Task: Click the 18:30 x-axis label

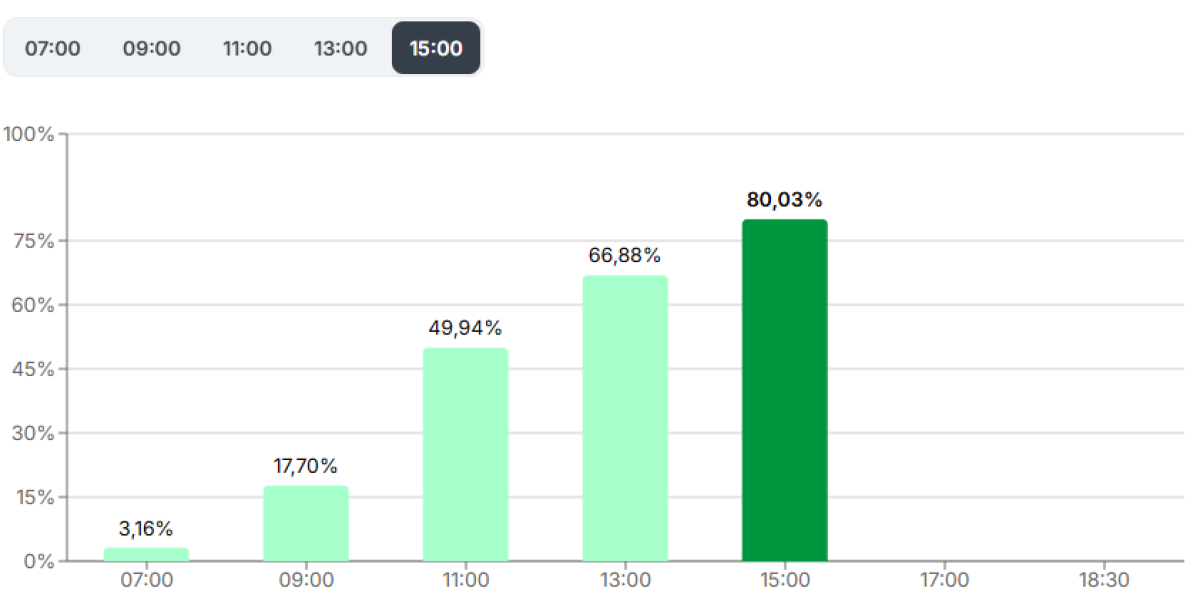Action: (1103, 580)
